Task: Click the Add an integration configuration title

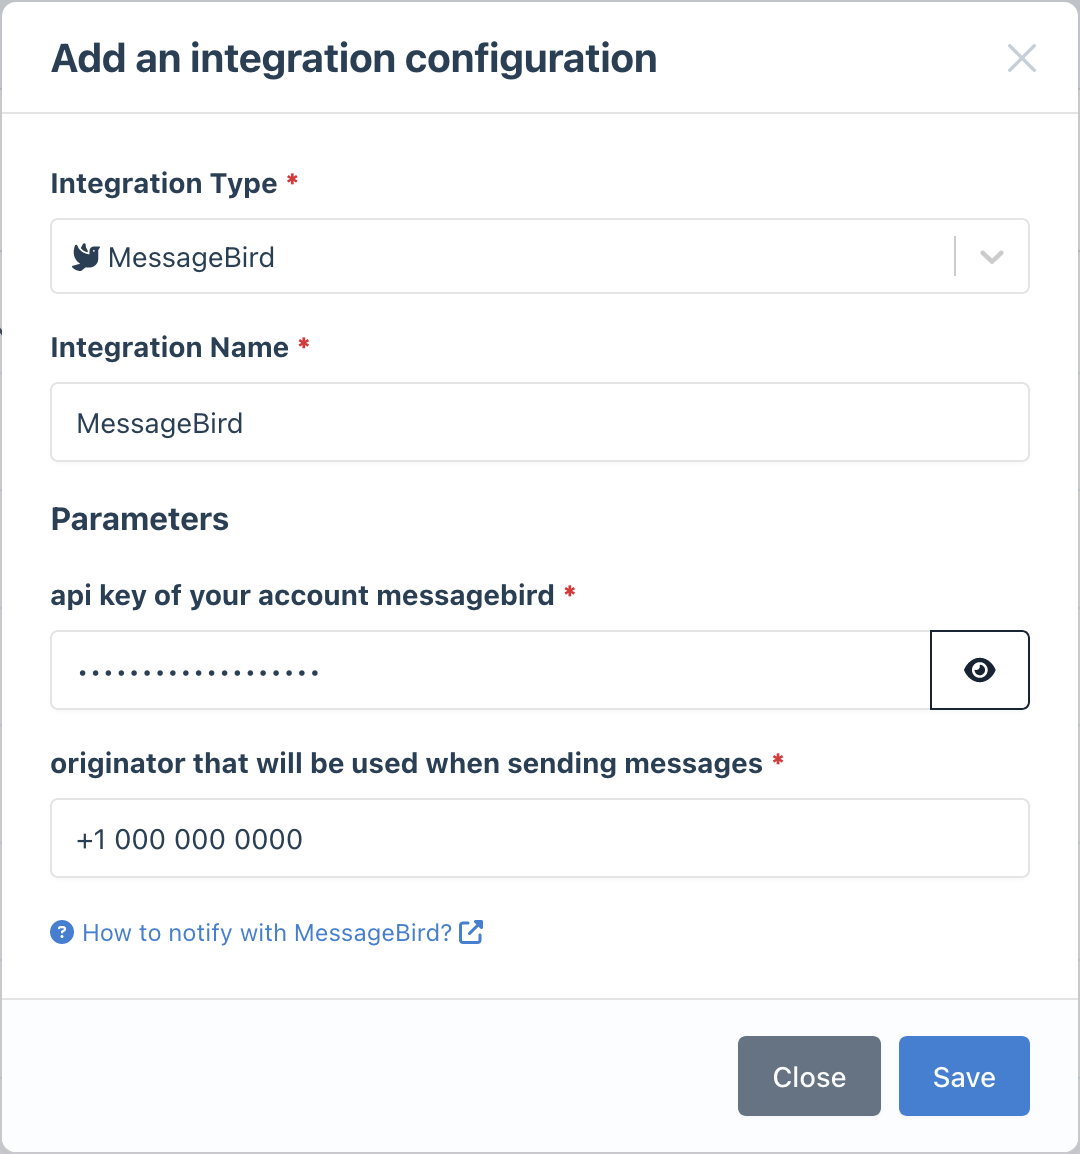Action: (x=354, y=58)
